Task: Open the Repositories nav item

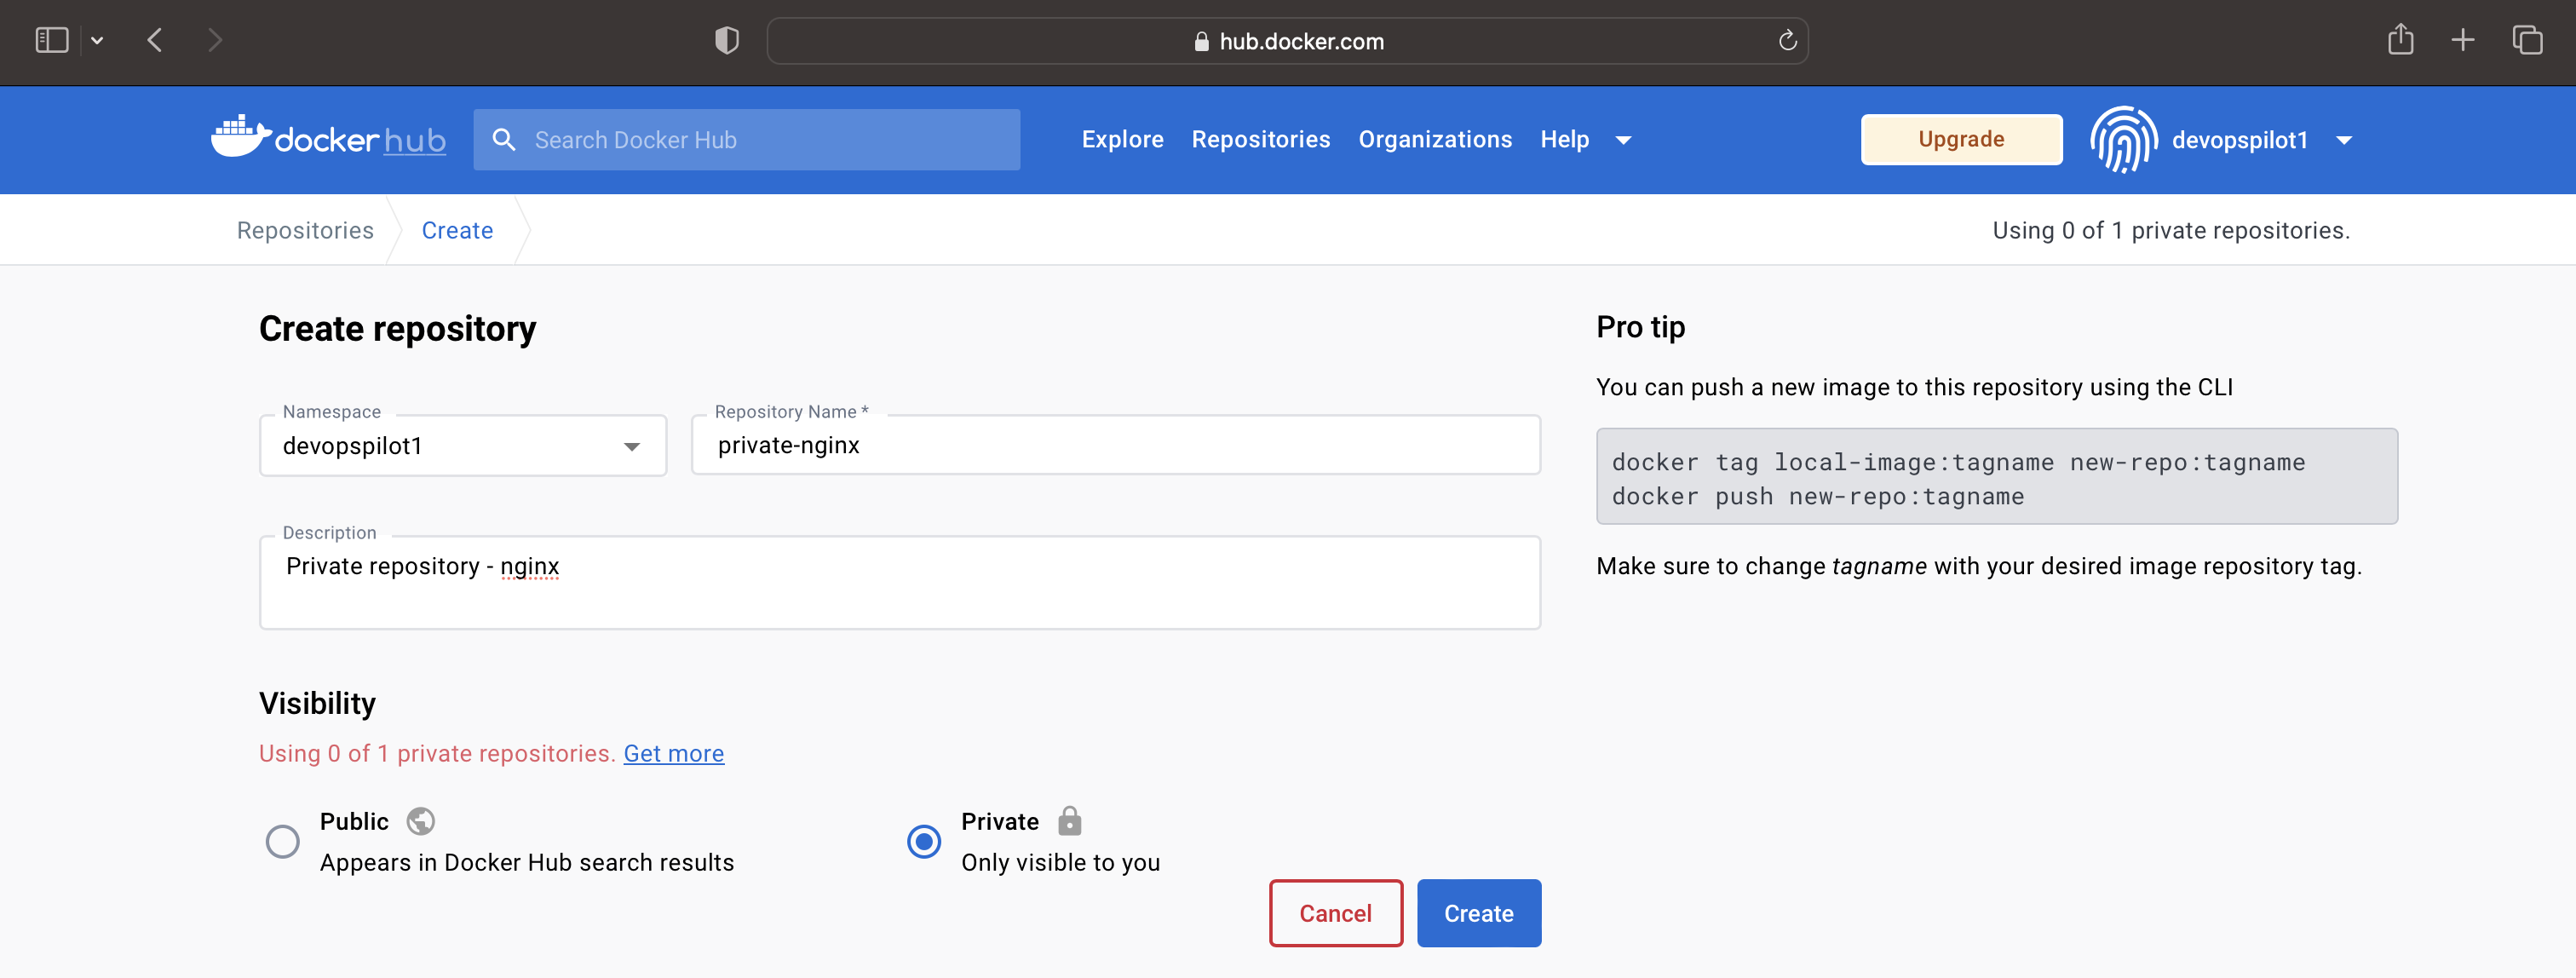Action: coord(1260,140)
